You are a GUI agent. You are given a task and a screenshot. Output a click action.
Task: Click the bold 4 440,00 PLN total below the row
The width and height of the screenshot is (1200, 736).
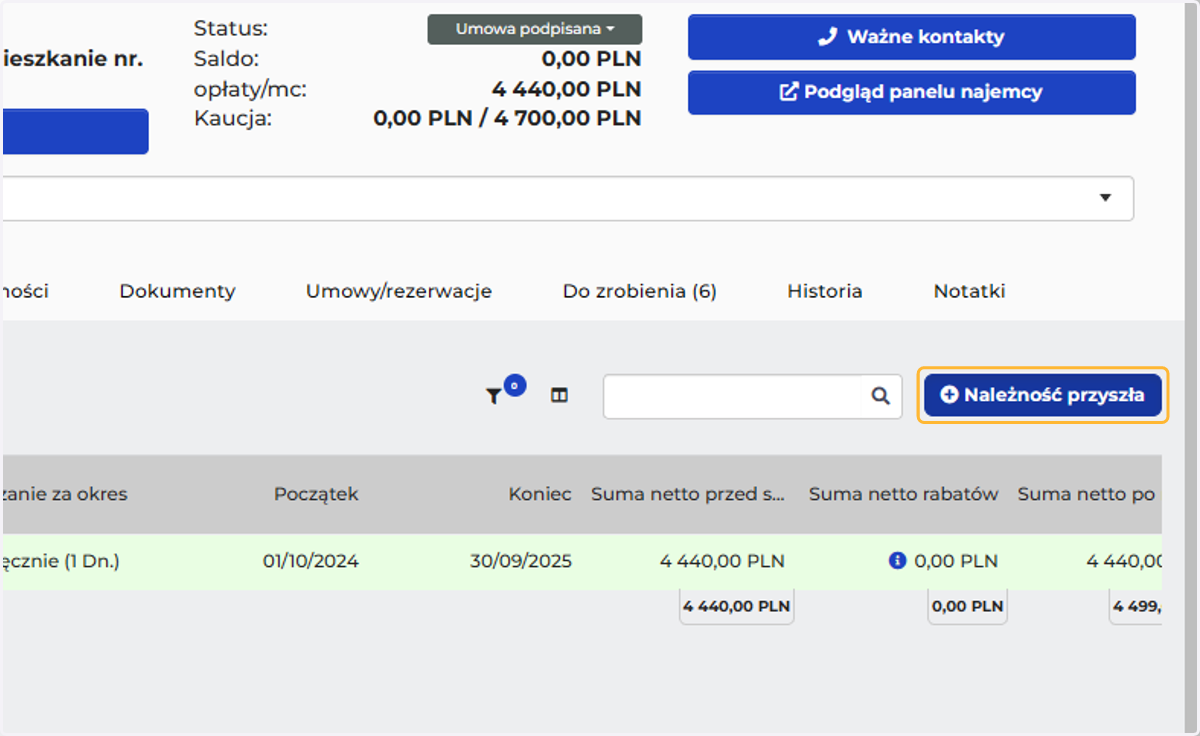(736, 606)
